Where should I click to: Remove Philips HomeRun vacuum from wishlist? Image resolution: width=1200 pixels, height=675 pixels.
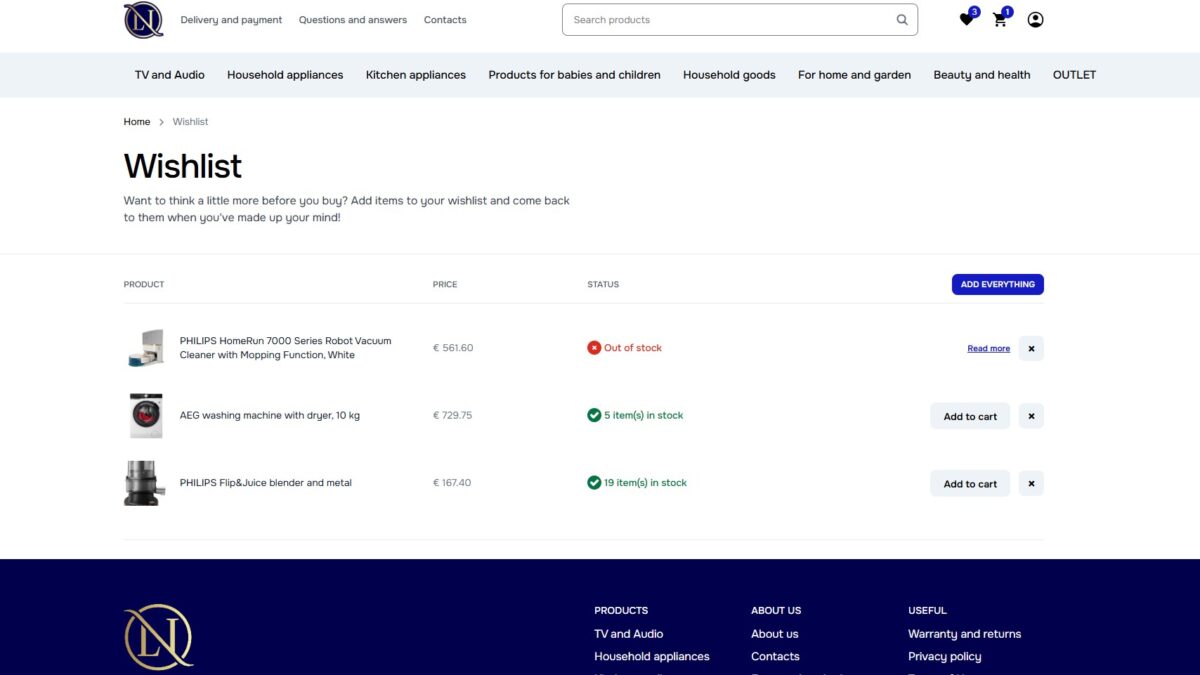coord(1031,348)
